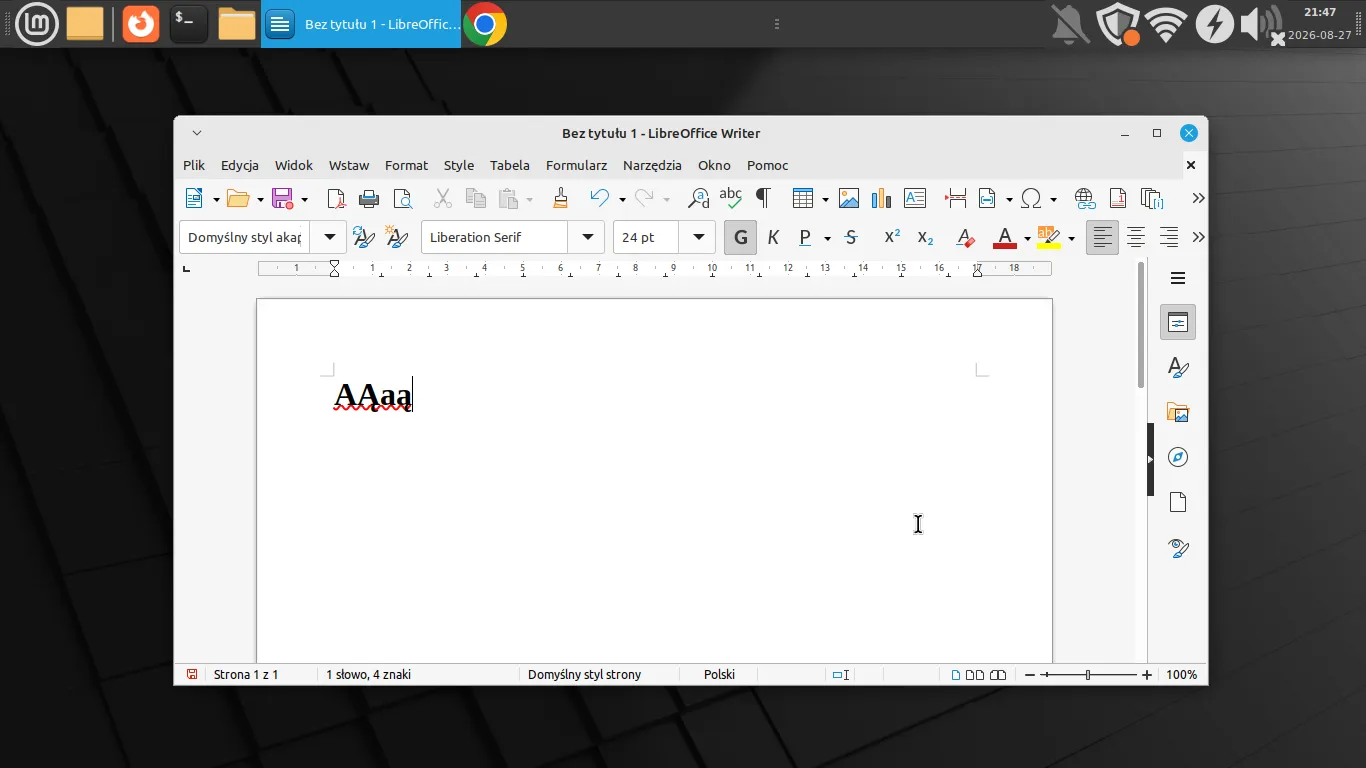Open the sidebar Page panel
This screenshot has height=768, width=1366.
[x=1178, y=502]
